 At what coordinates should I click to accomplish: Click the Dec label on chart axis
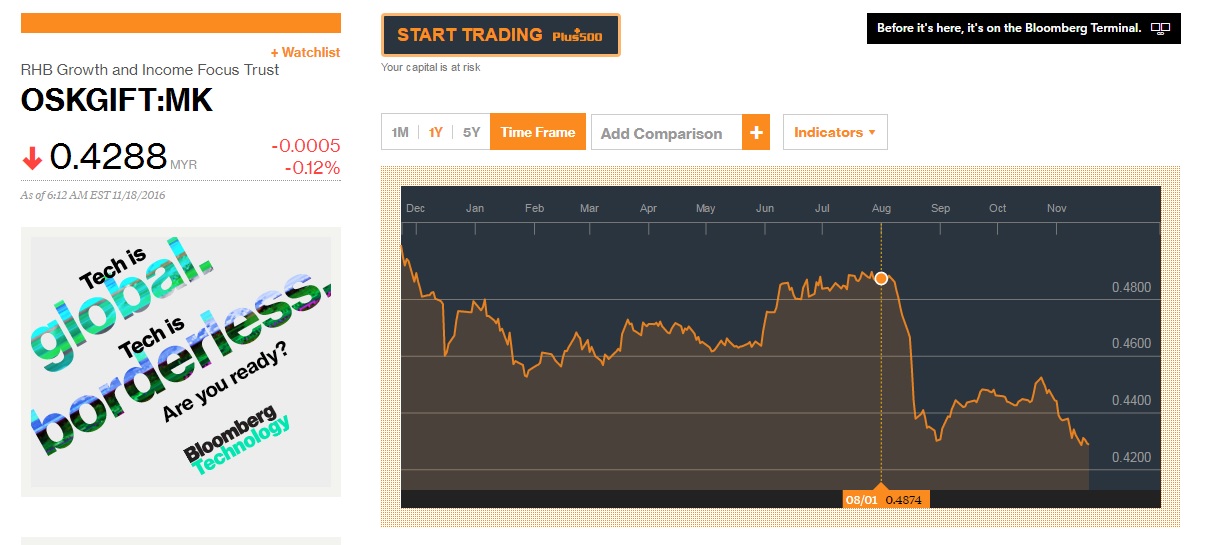pyautogui.click(x=415, y=208)
